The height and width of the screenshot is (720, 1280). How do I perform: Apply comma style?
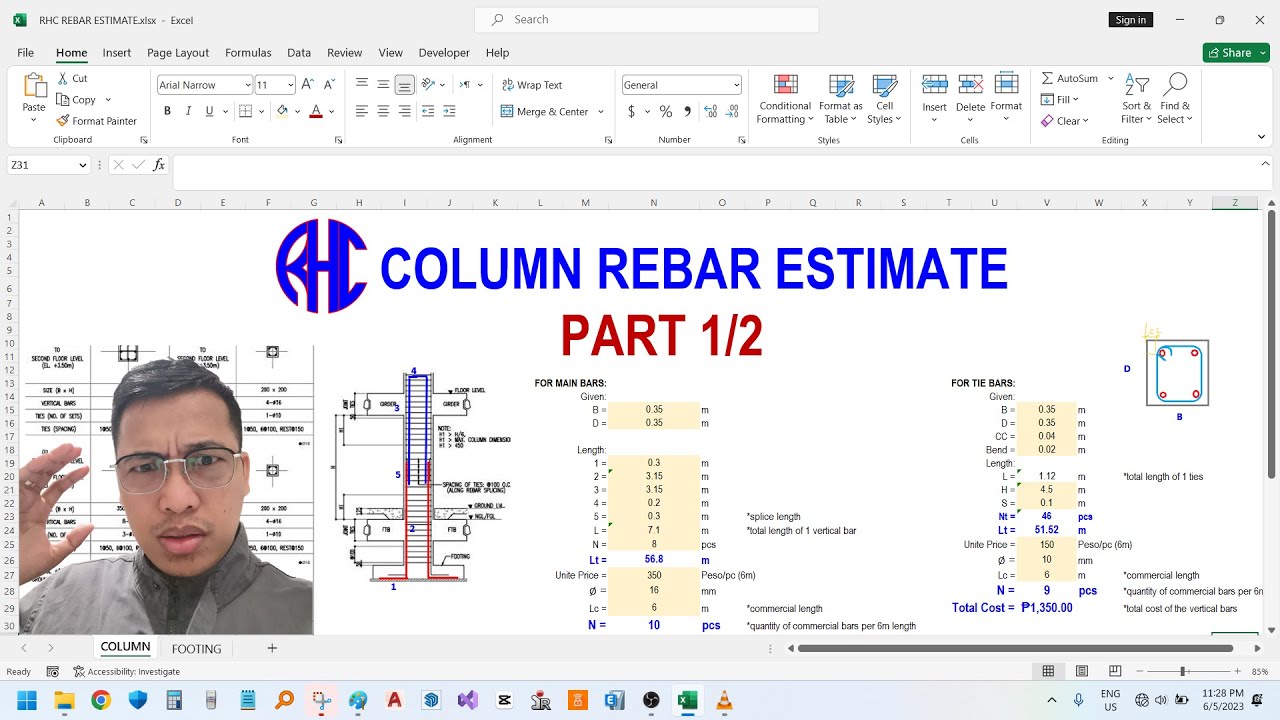(x=687, y=111)
